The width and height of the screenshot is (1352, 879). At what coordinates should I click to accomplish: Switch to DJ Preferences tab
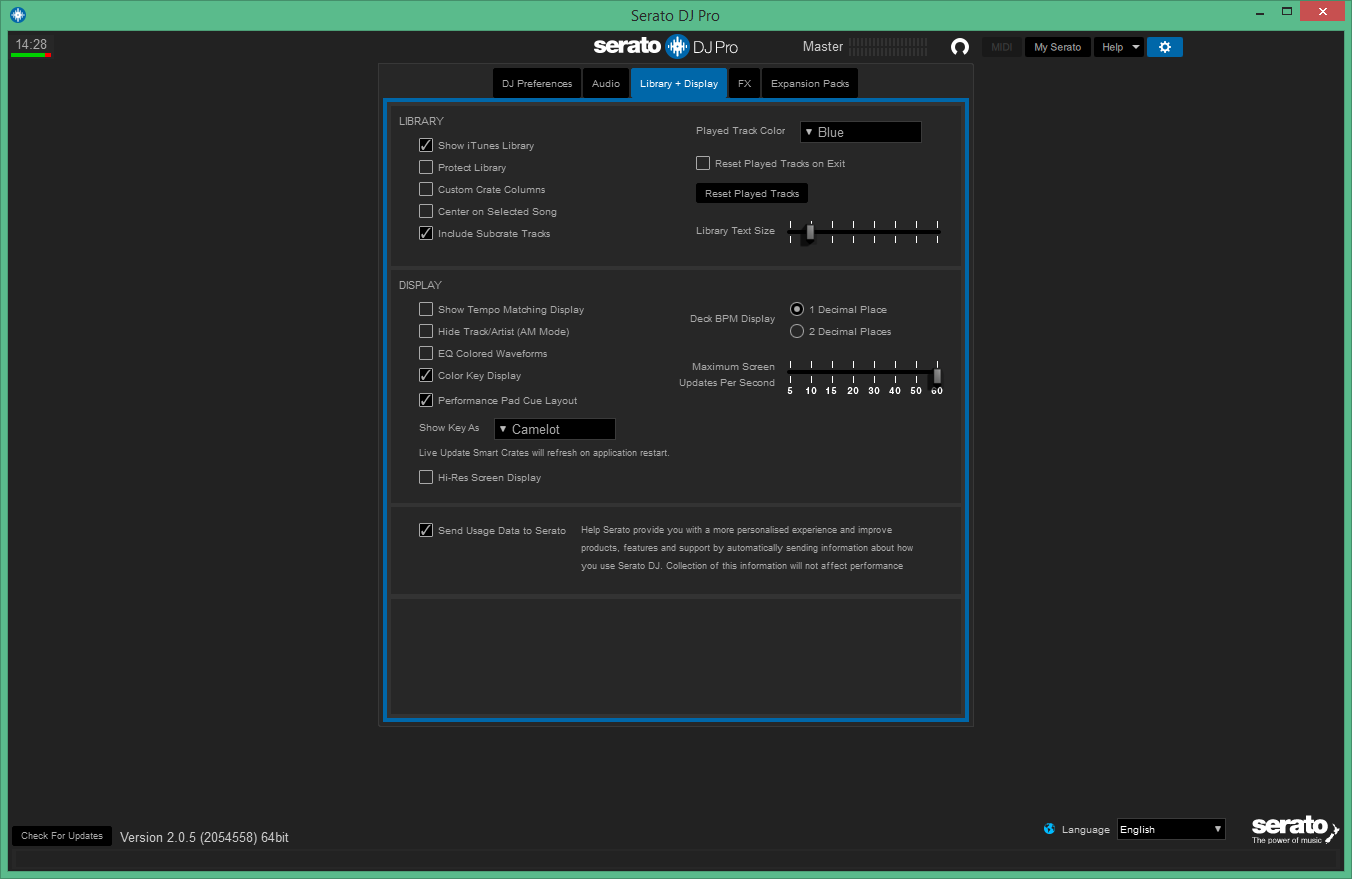537,83
